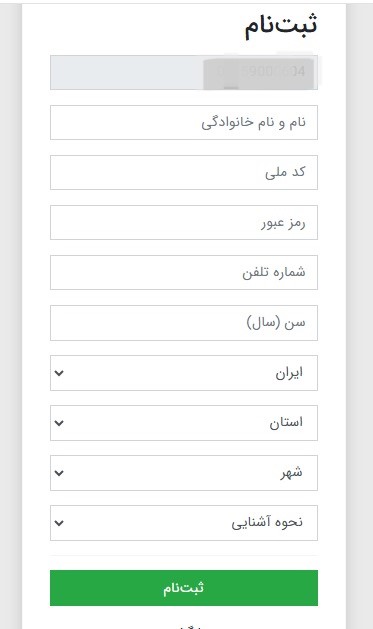Click the partially visible link under the green button
The height and width of the screenshot is (629, 373).
(189, 626)
